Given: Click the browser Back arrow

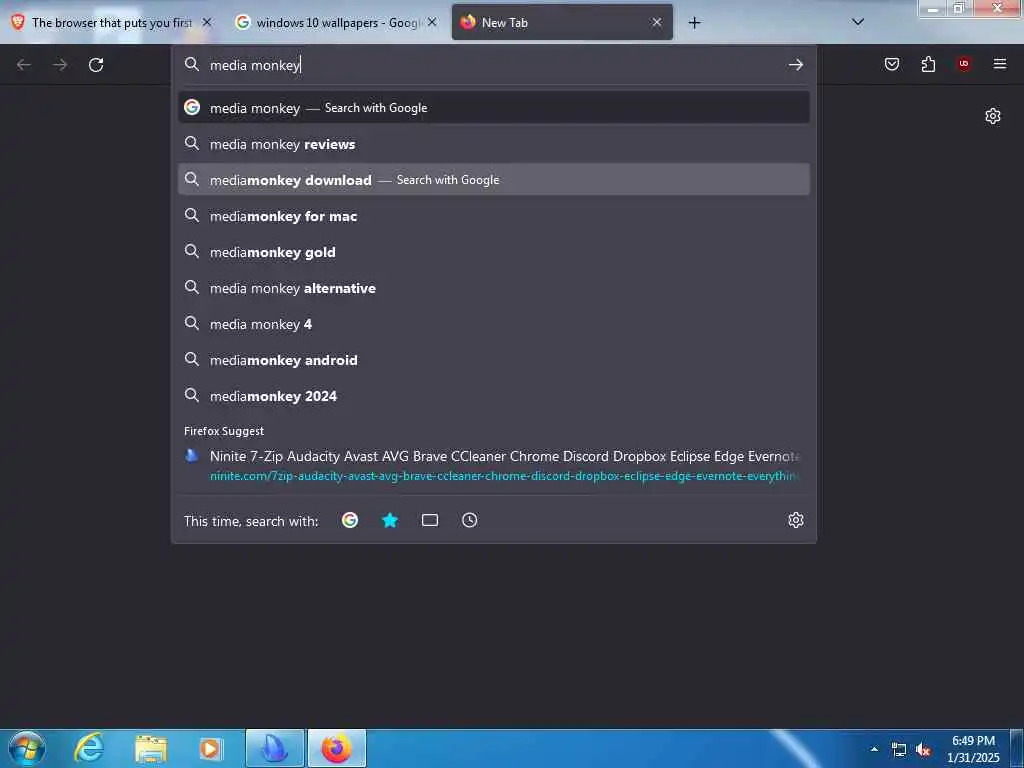Looking at the screenshot, I should coord(24,65).
